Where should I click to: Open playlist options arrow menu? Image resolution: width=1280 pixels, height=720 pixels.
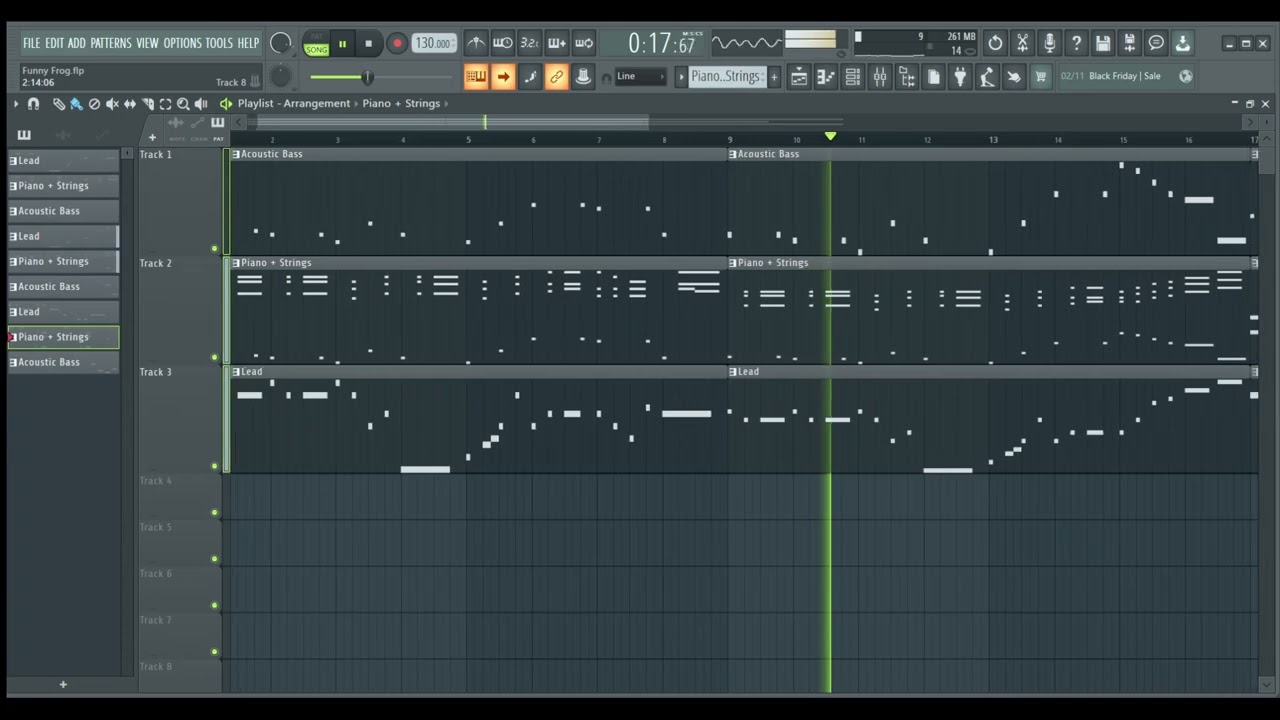(16, 104)
